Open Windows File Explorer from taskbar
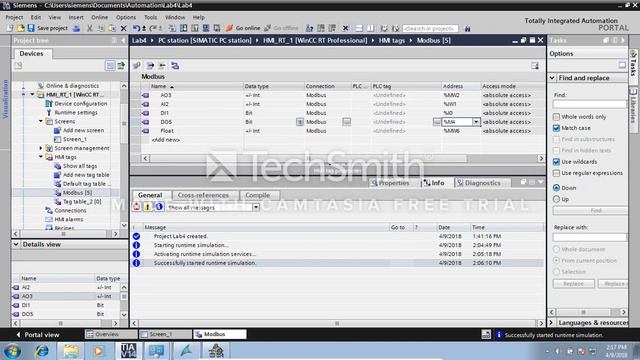The image size is (640, 360). coord(71,351)
